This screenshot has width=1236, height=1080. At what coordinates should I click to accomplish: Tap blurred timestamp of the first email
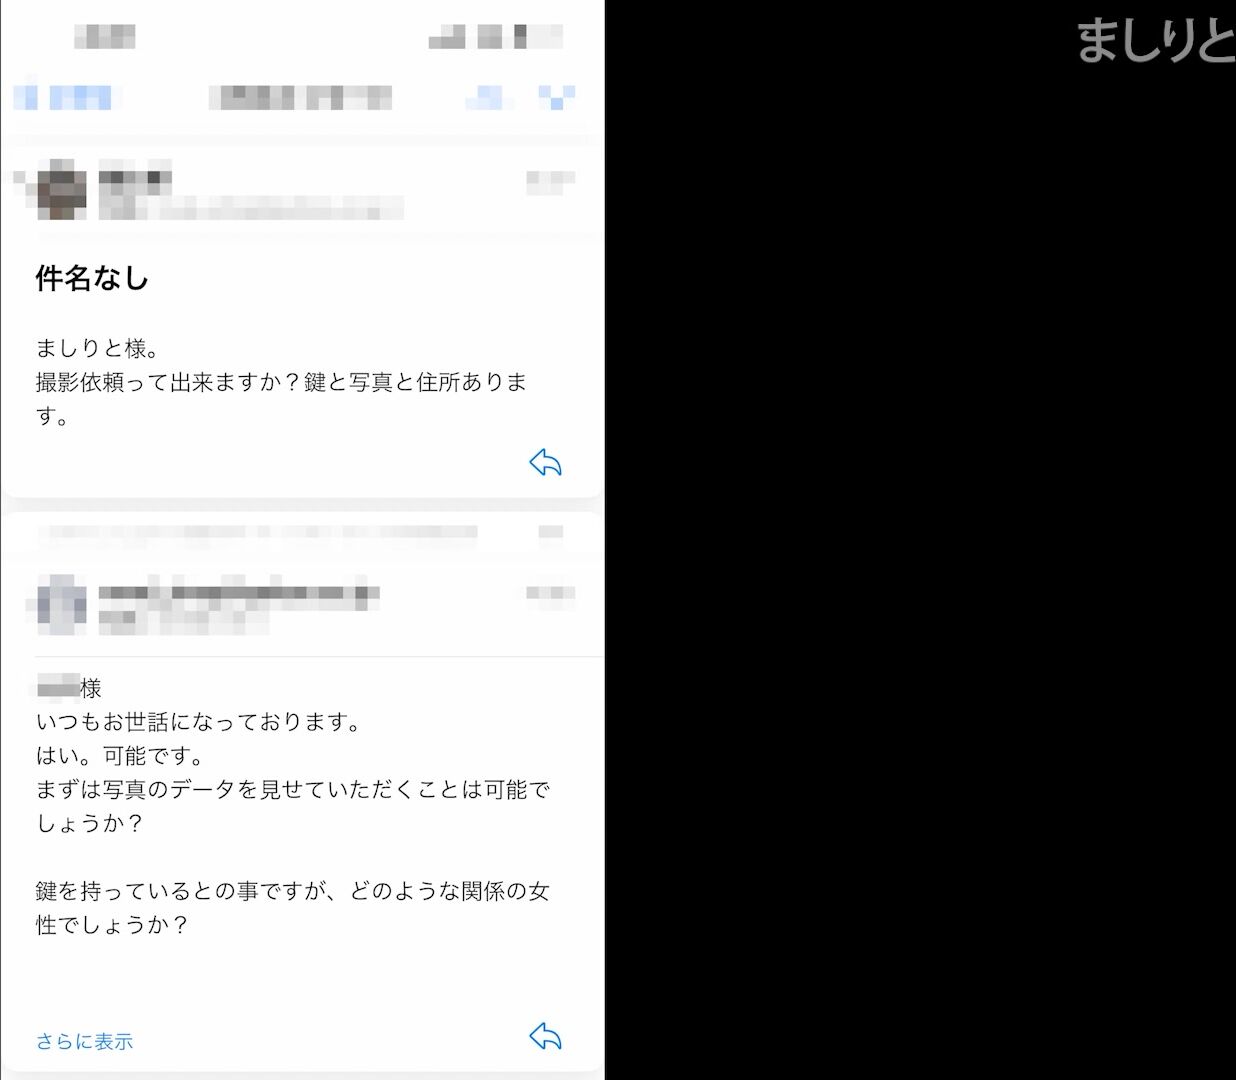coord(550,180)
